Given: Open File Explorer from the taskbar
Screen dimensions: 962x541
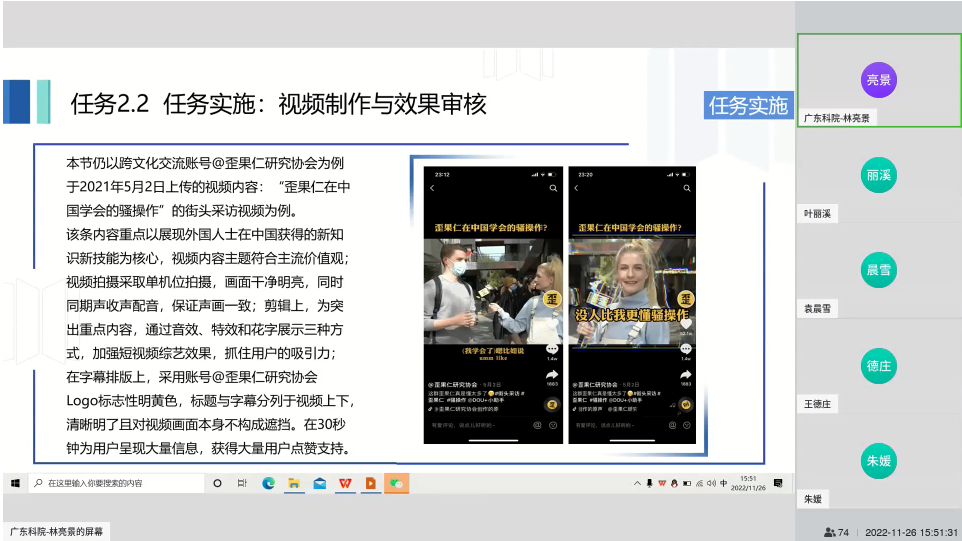Looking at the screenshot, I should click(x=294, y=483).
